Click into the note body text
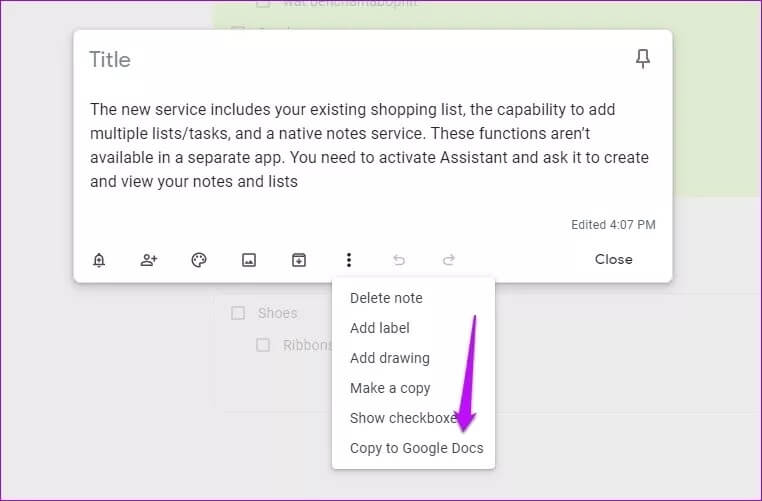The image size is (762, 501). pyautogui.click(x=369, y=145)
